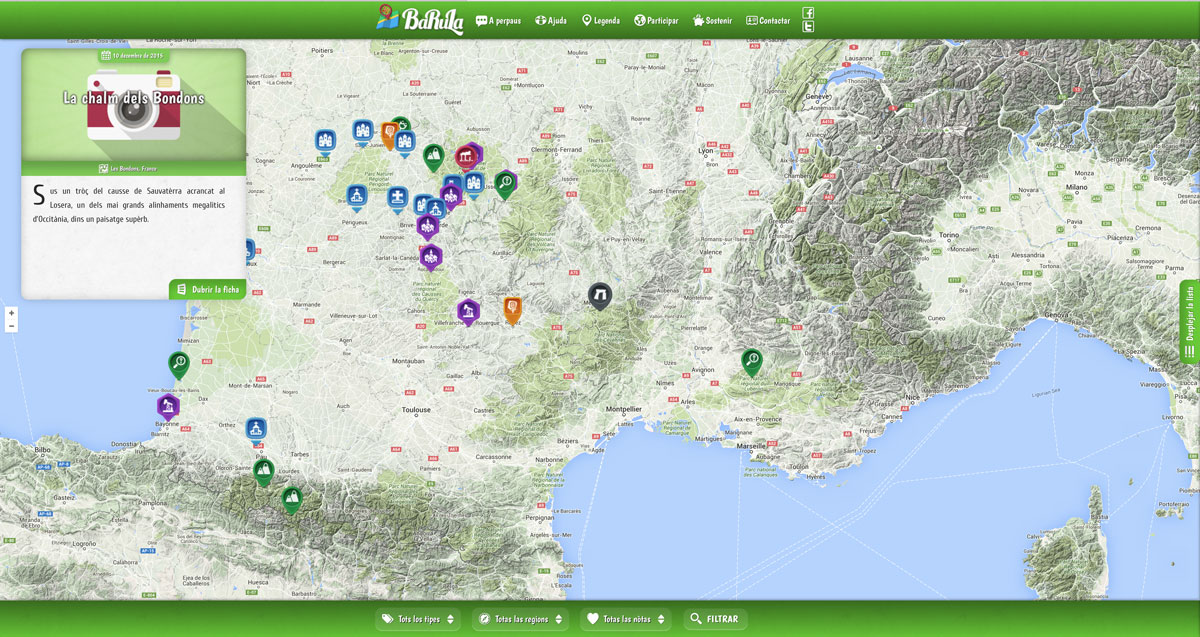Open the Legenda menu item
This screenshot has height=637, width=1200.
click(x=600, y=20)
